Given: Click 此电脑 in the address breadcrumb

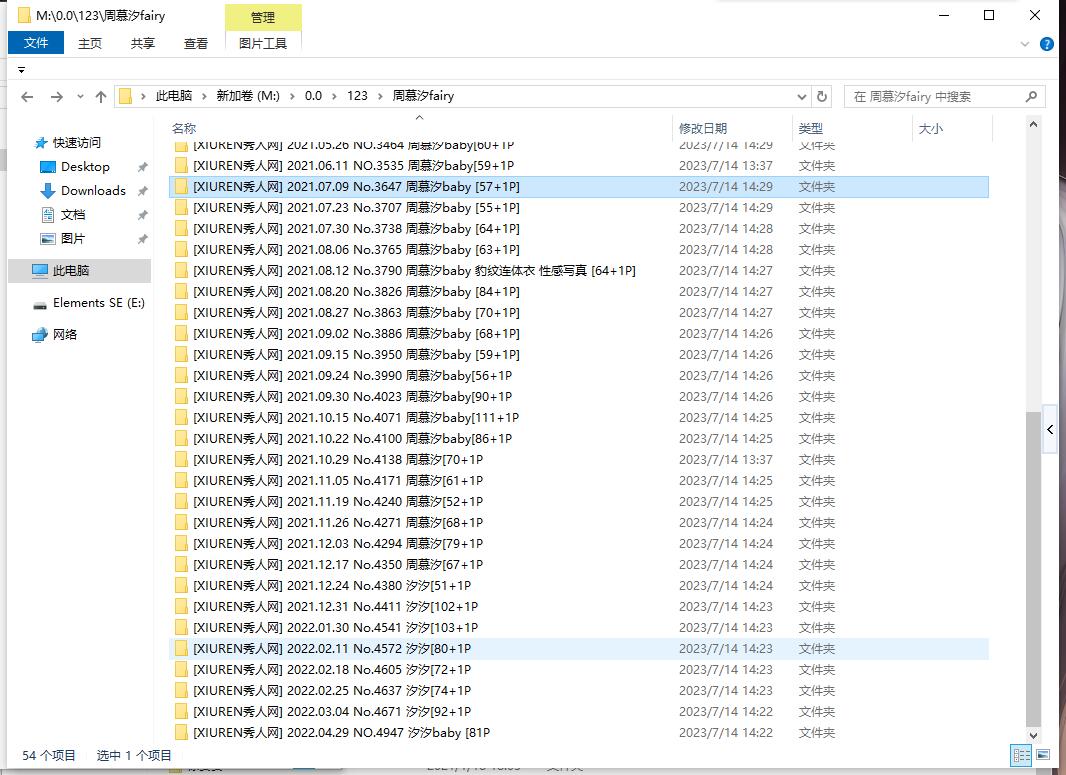Looking at the screenshot, I should 174,96.
